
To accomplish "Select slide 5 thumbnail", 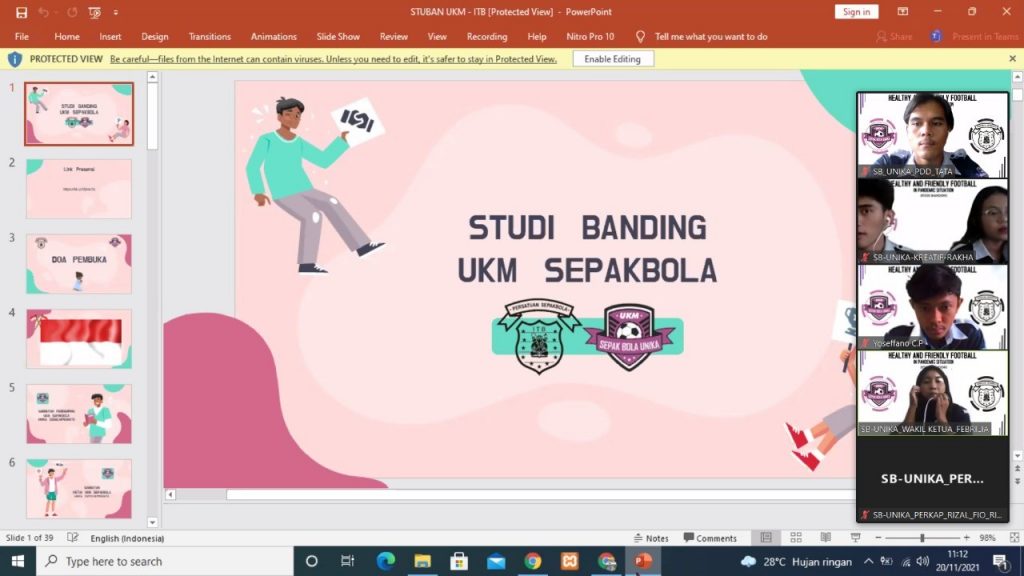I will [x=79, y=414].
